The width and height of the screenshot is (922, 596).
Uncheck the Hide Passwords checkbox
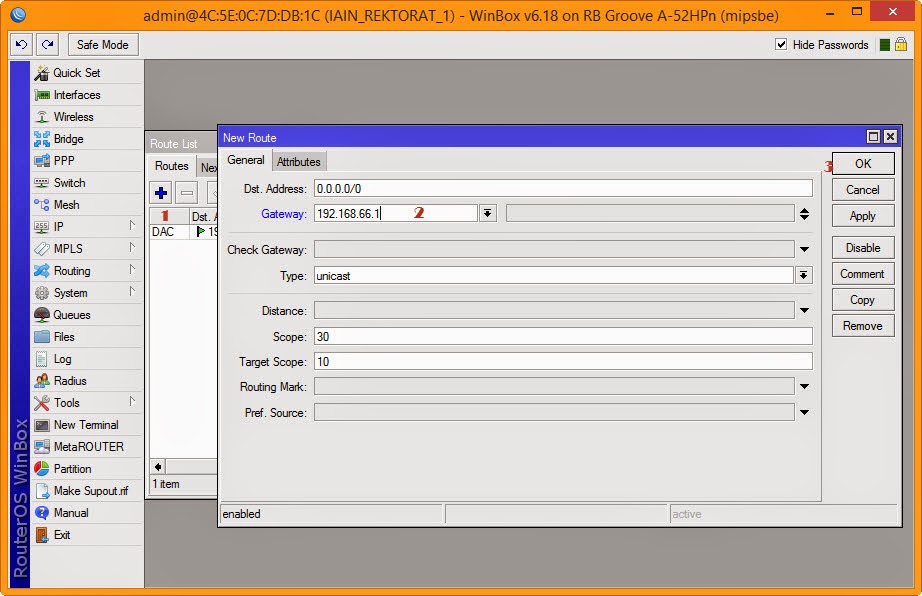(x=781, y=44)
